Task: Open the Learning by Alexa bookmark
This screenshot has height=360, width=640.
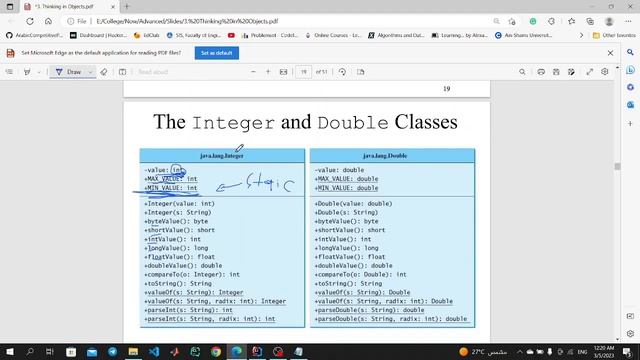Action: (460, 36)
